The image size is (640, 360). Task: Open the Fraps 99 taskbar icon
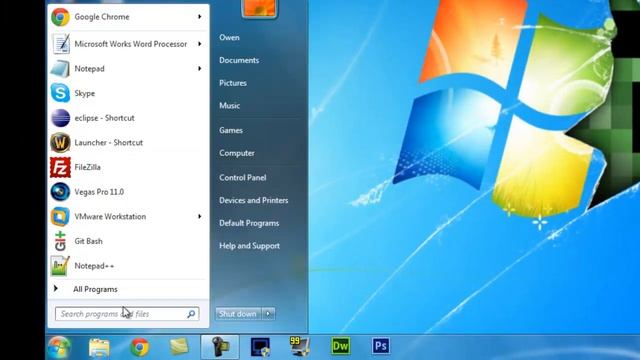pos(300,347)
